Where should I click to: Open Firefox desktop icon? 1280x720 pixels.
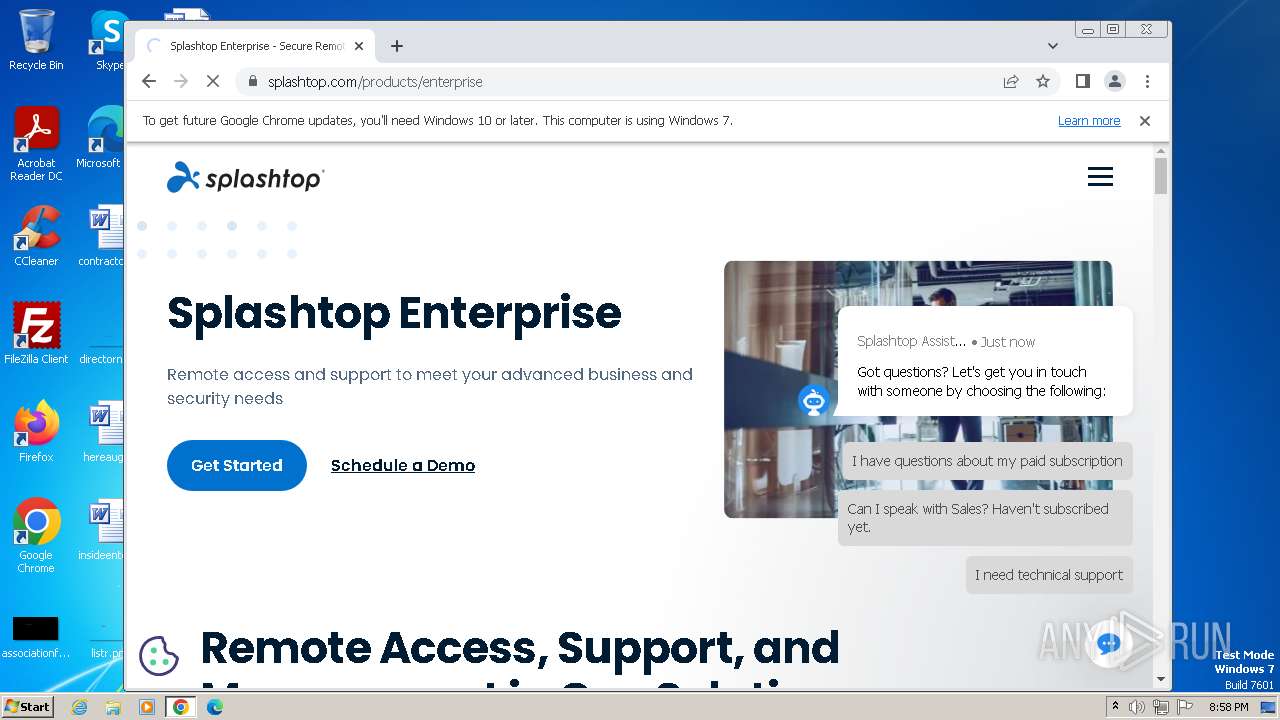coord(36,432)
